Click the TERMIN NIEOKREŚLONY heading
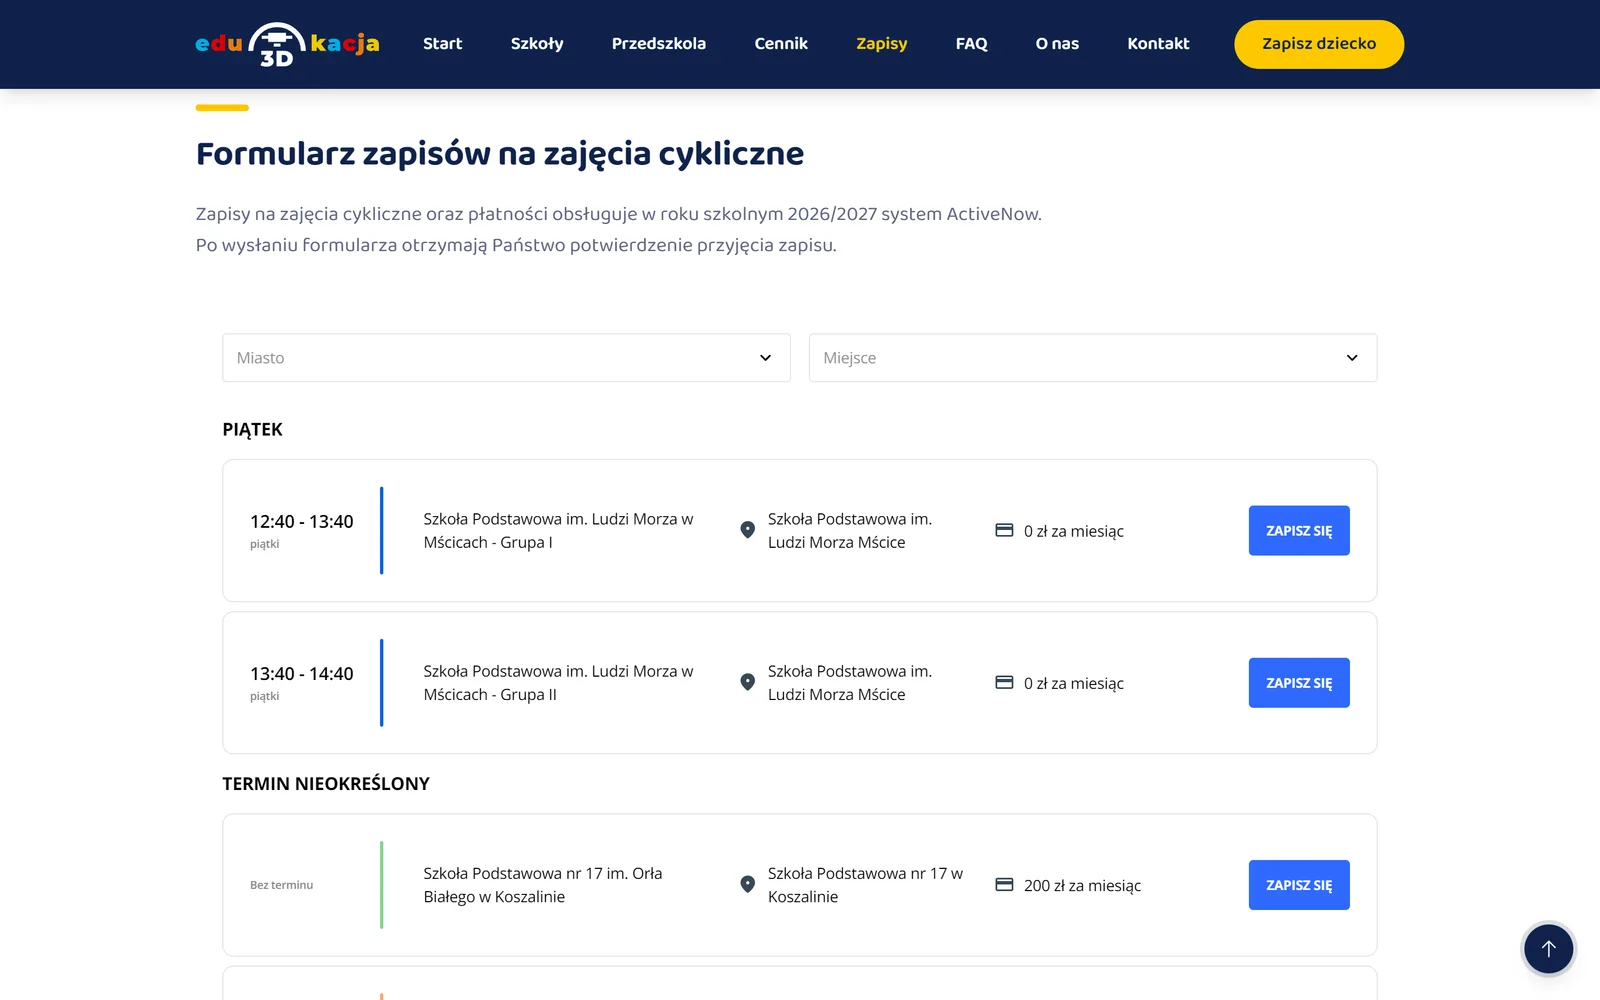This screenshot has height=1000, width=1600. [x=326, y=784]
